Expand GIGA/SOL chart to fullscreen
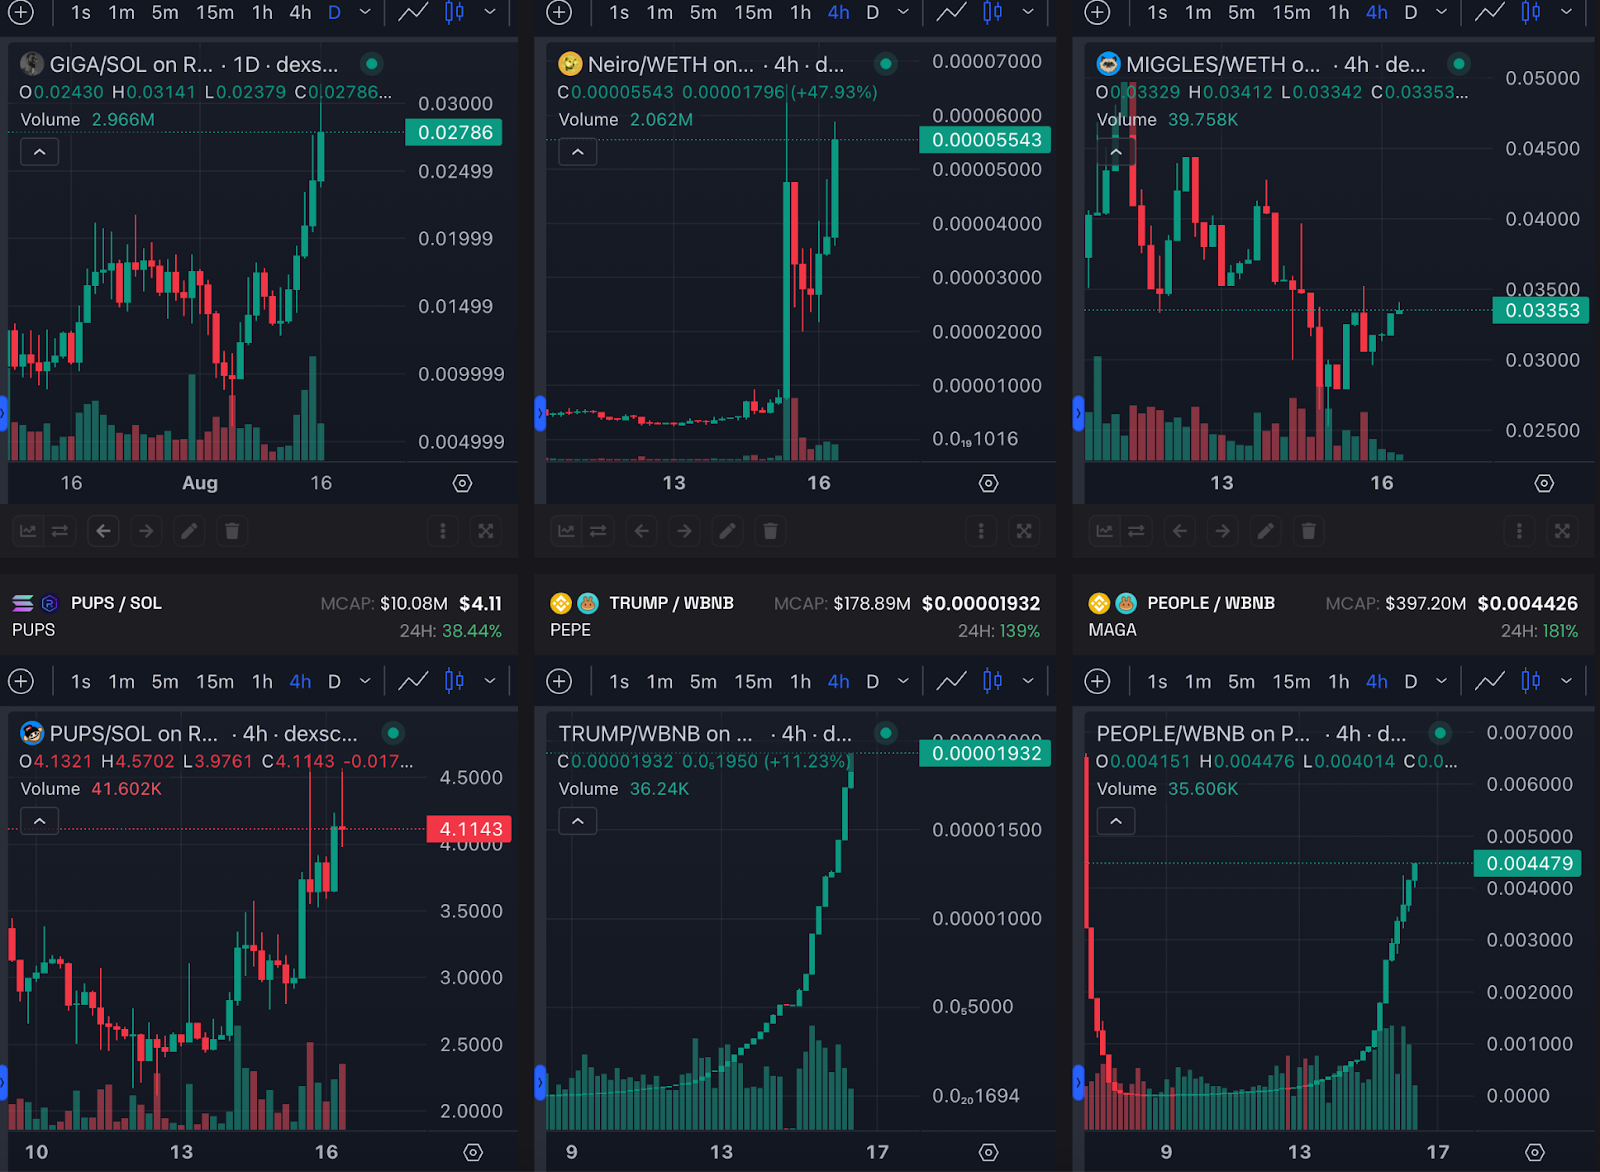The width and height of the screenshot is (1600, 1172). 486,531
